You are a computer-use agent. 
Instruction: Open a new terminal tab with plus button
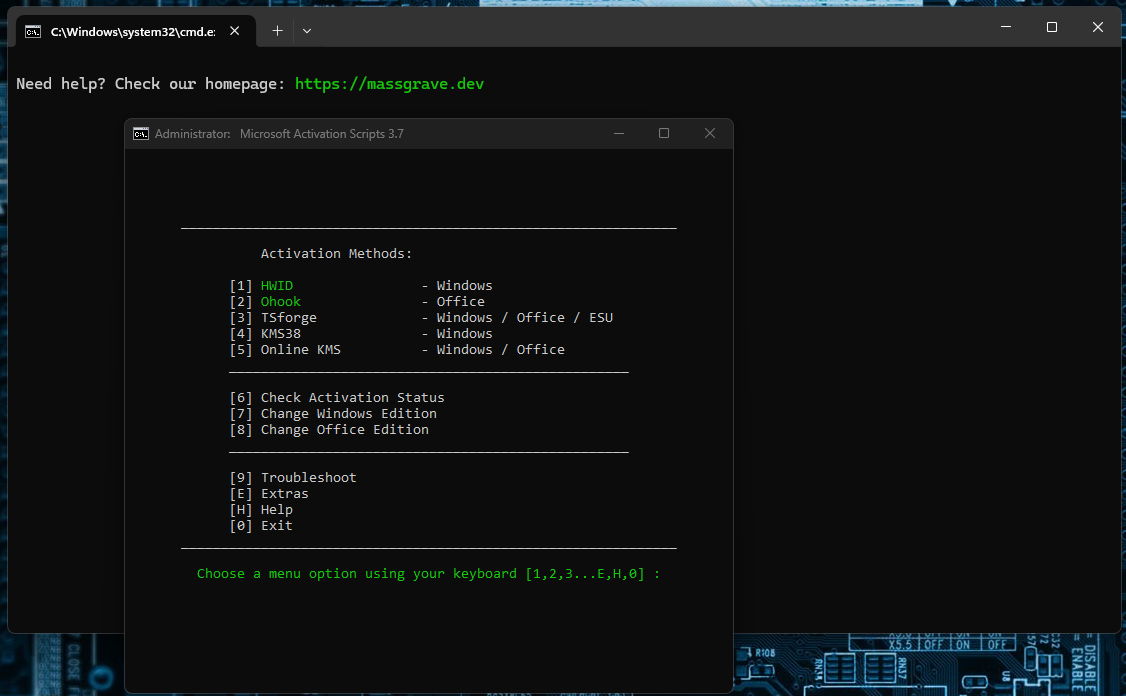tap(277, 31)
